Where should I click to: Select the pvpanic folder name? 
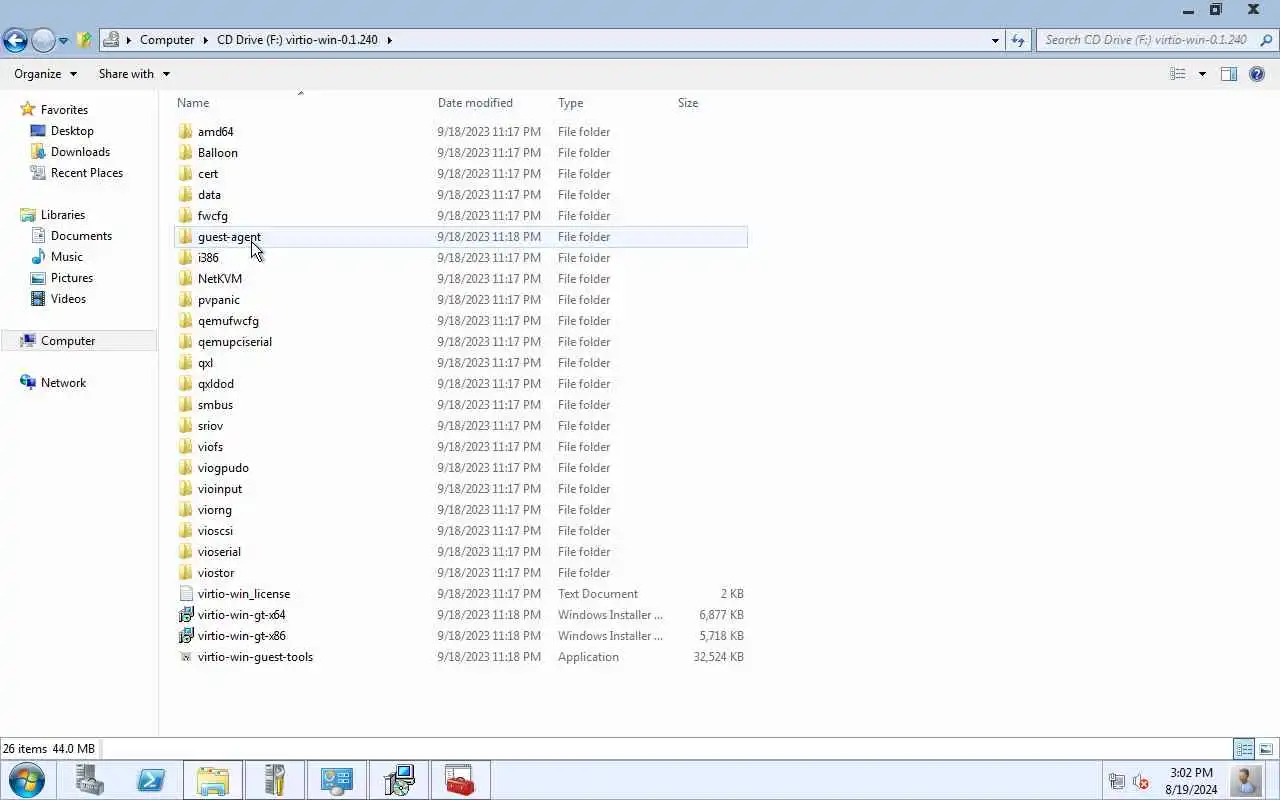click(218, 300)
